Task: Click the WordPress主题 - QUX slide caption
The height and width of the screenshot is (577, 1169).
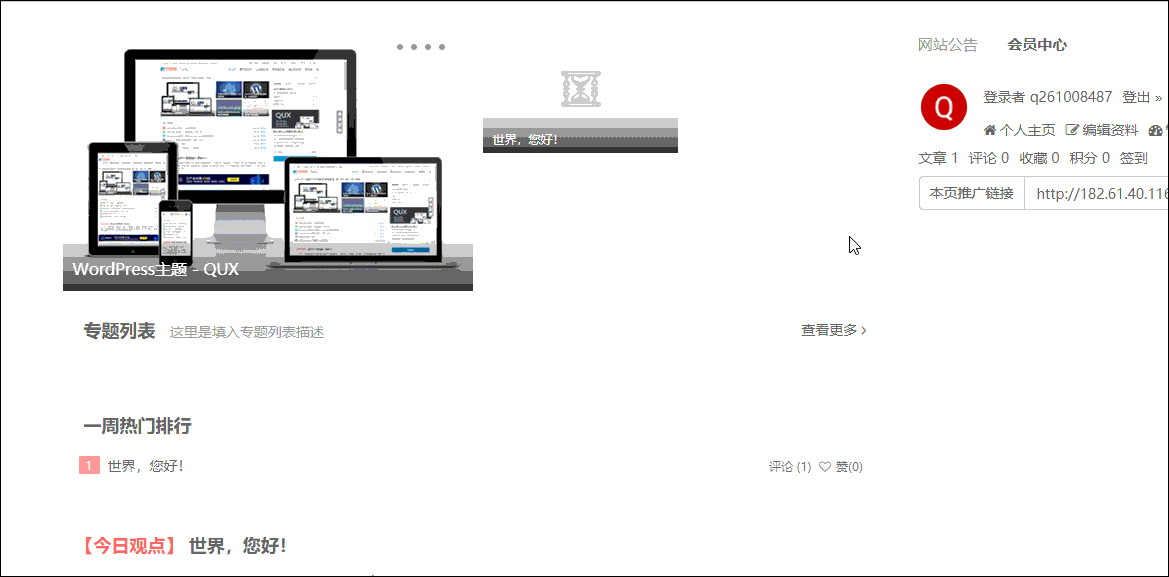Action: pyautogui.click(x=156, y=269)
